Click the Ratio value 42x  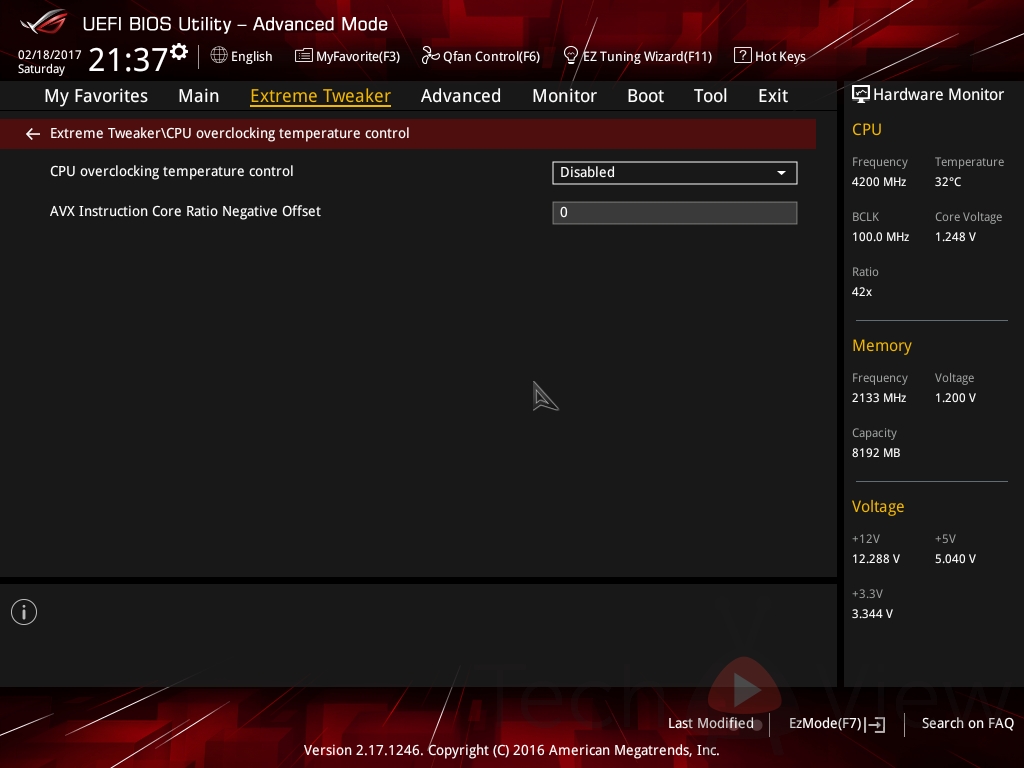(862, 291)
